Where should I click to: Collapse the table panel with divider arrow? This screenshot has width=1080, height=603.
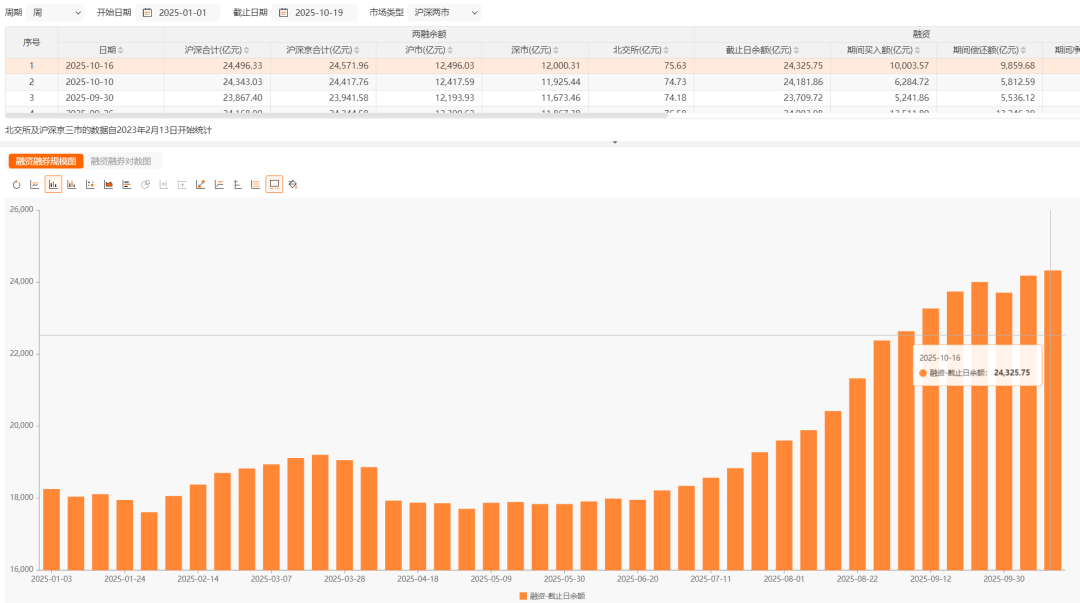click(615, 143)
